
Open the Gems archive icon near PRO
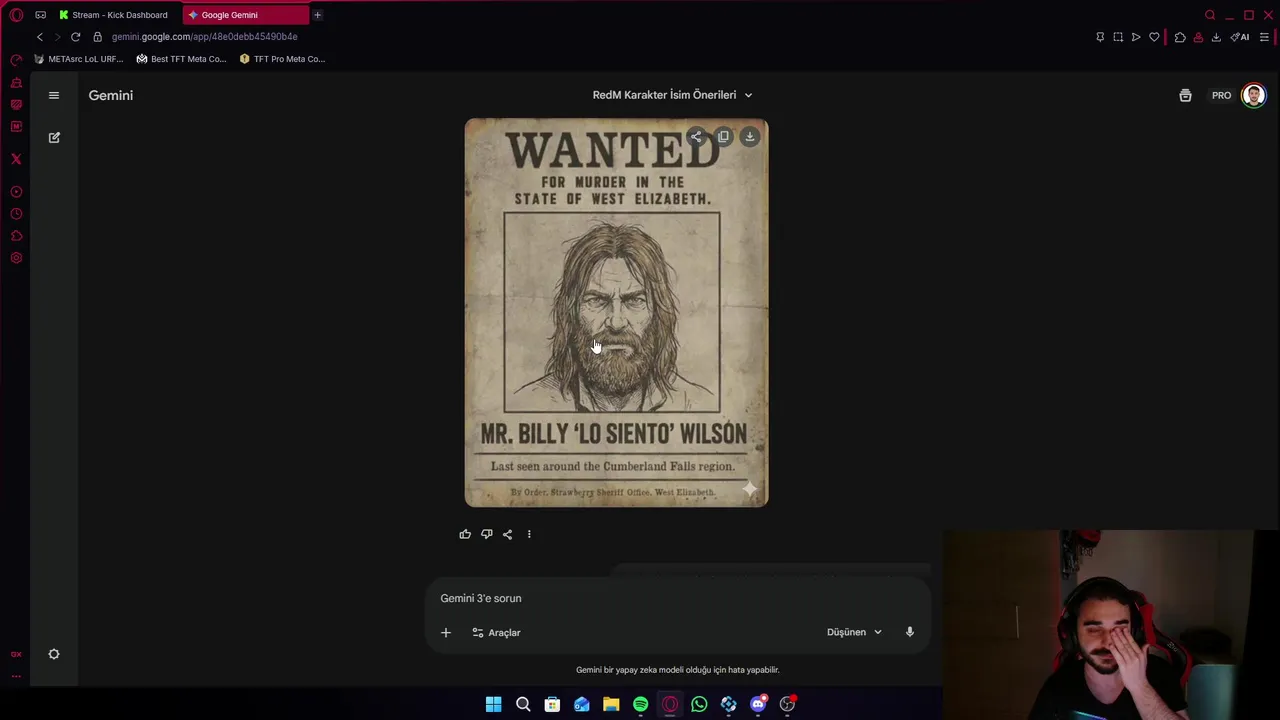point(1185,95)
